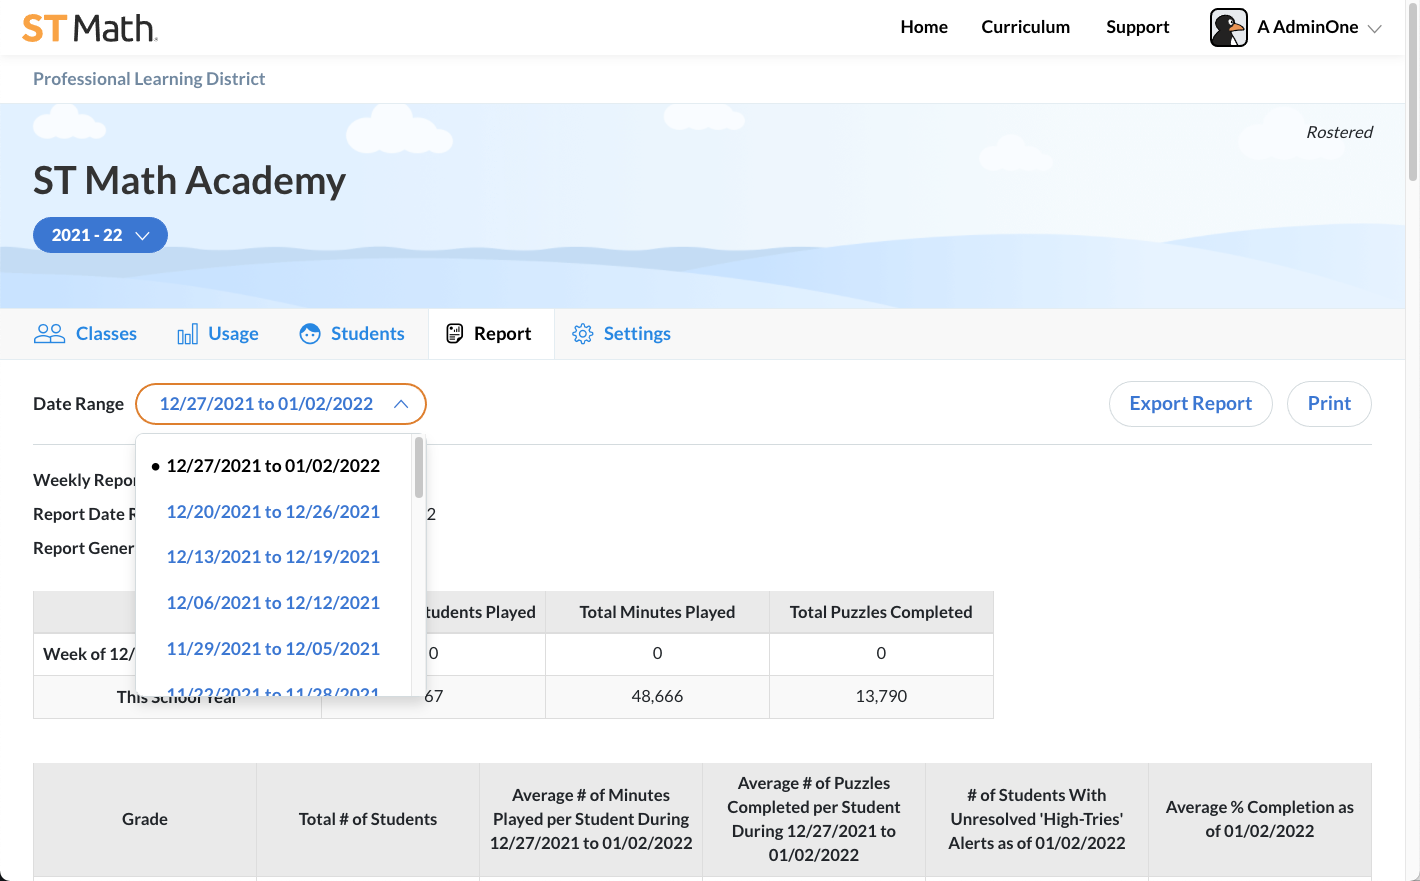The image size is (1420, 881).
Task: Click the Professional Learning District link
Action: (x=149, y=79)
